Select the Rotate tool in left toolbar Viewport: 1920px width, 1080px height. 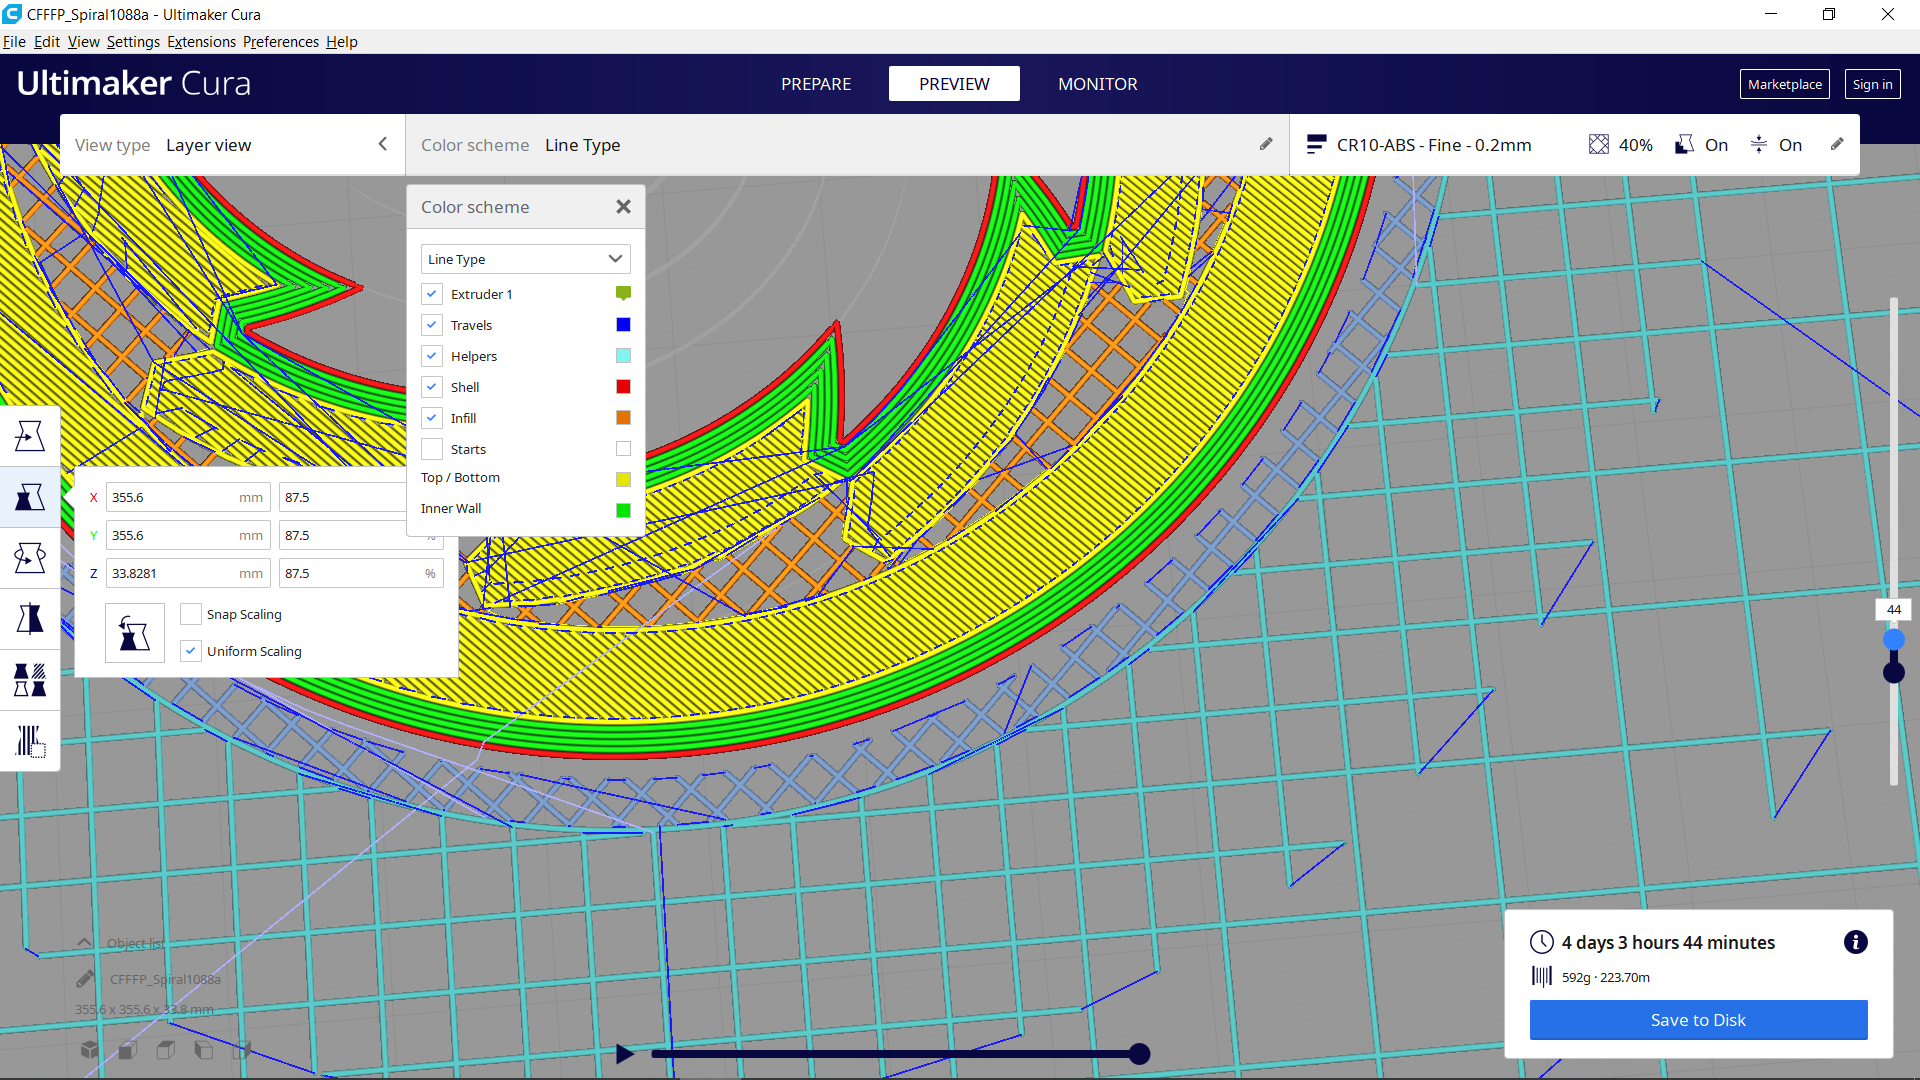coord(29,558)
